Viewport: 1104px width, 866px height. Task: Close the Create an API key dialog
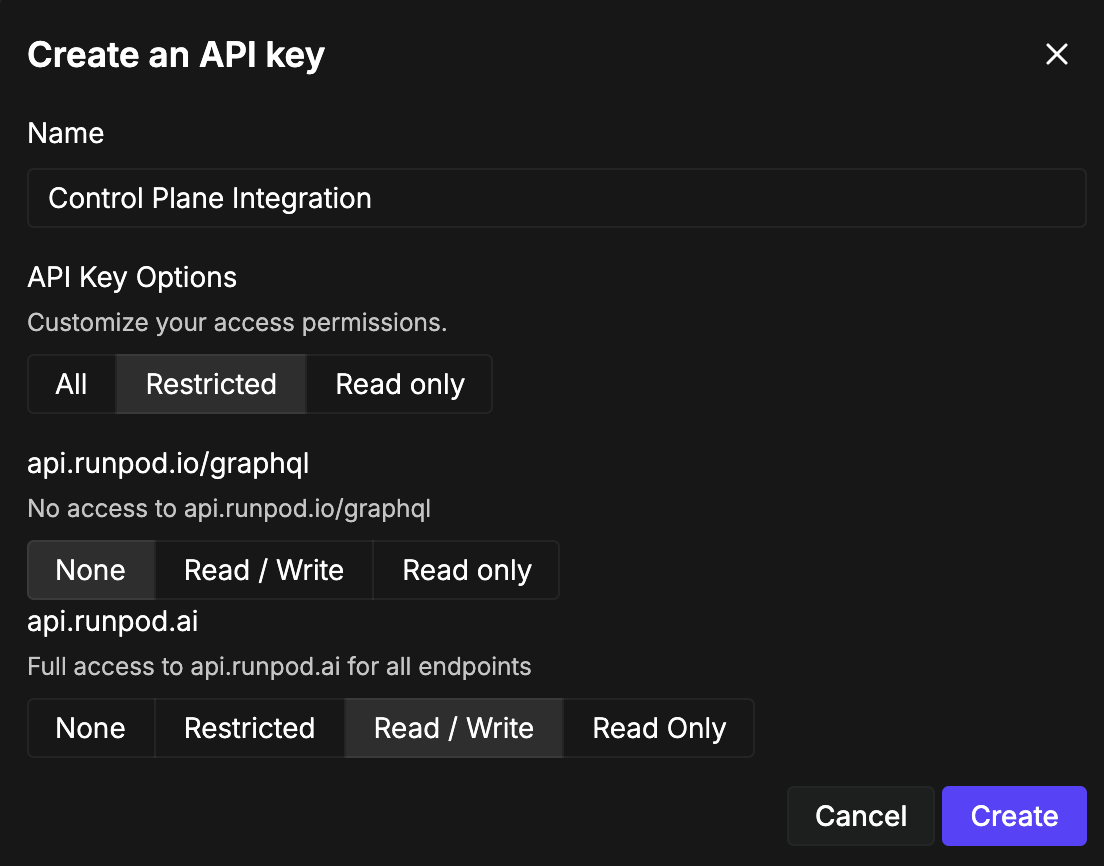coord(1057,55)
